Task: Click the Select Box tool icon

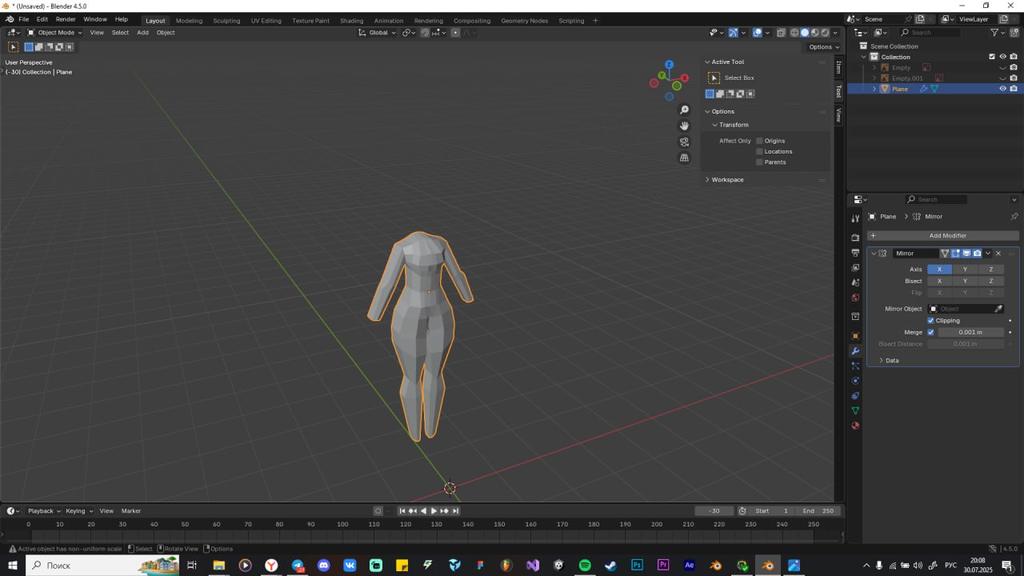Action: tap(714, 78)
